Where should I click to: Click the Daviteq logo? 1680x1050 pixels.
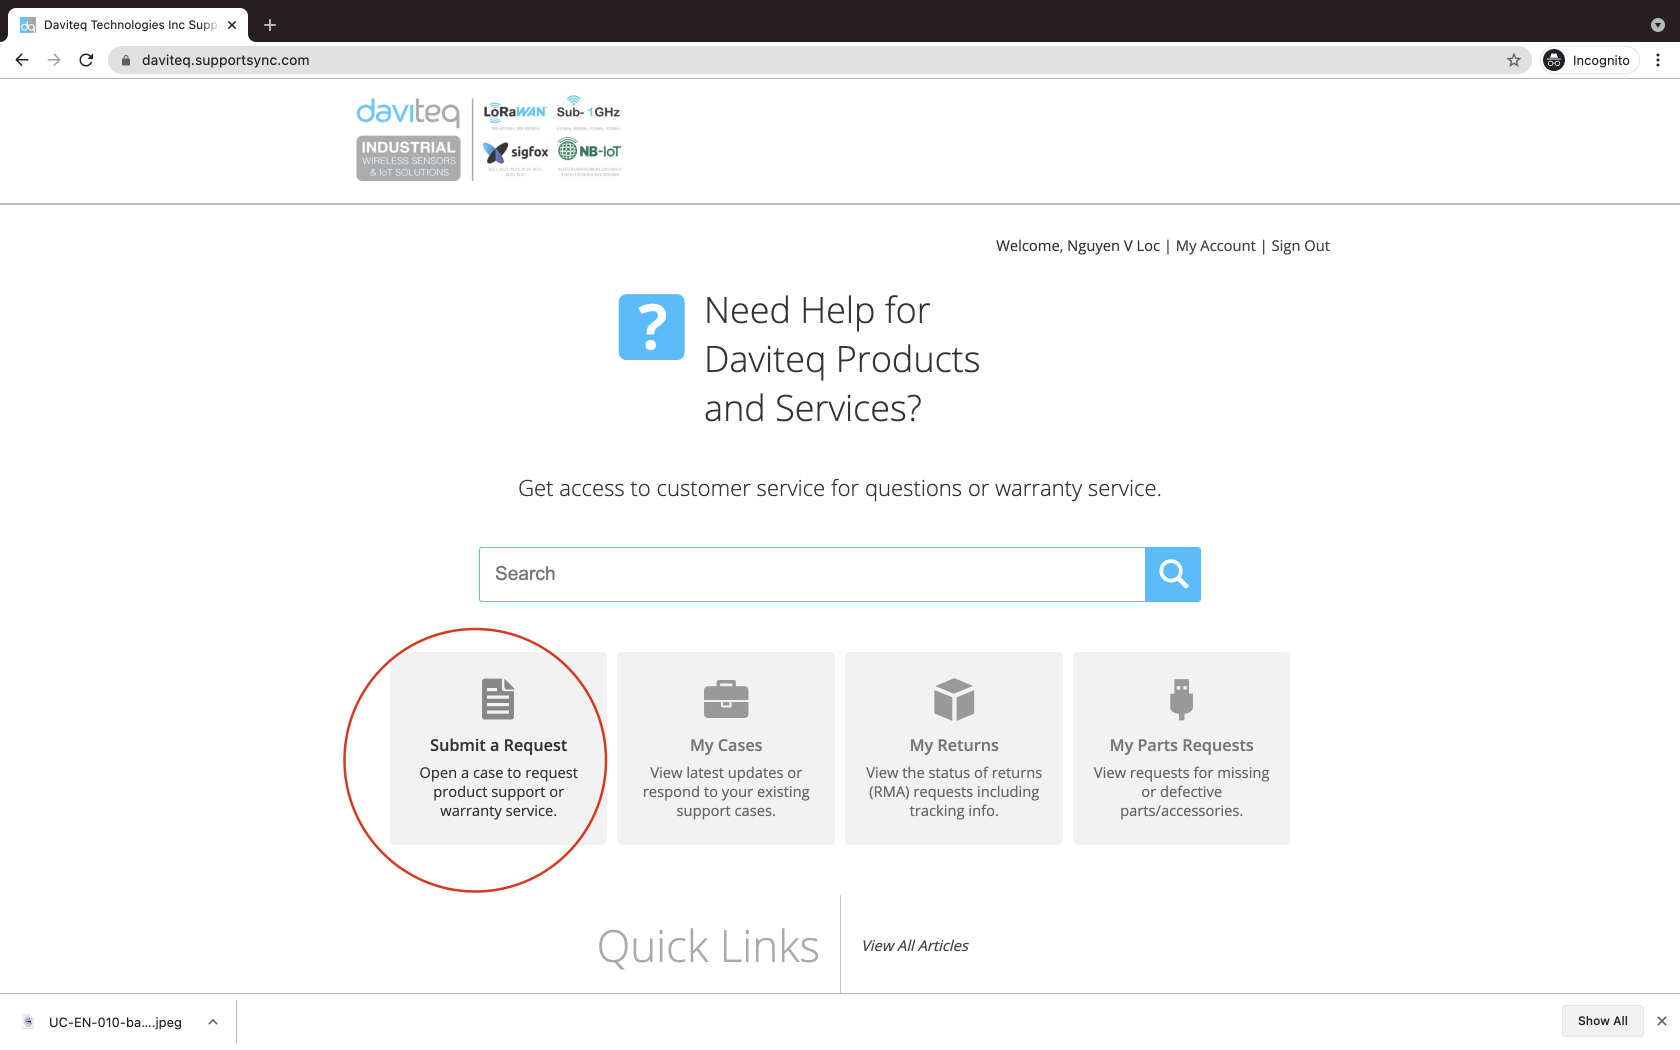pos(408,112)
